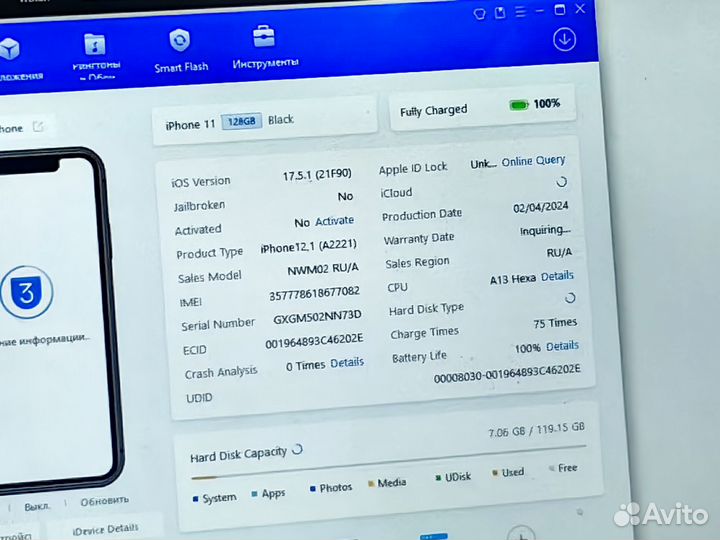Click the Apps legend color square
The width and height of the screenshot is (720, 540).
point(254,494)
